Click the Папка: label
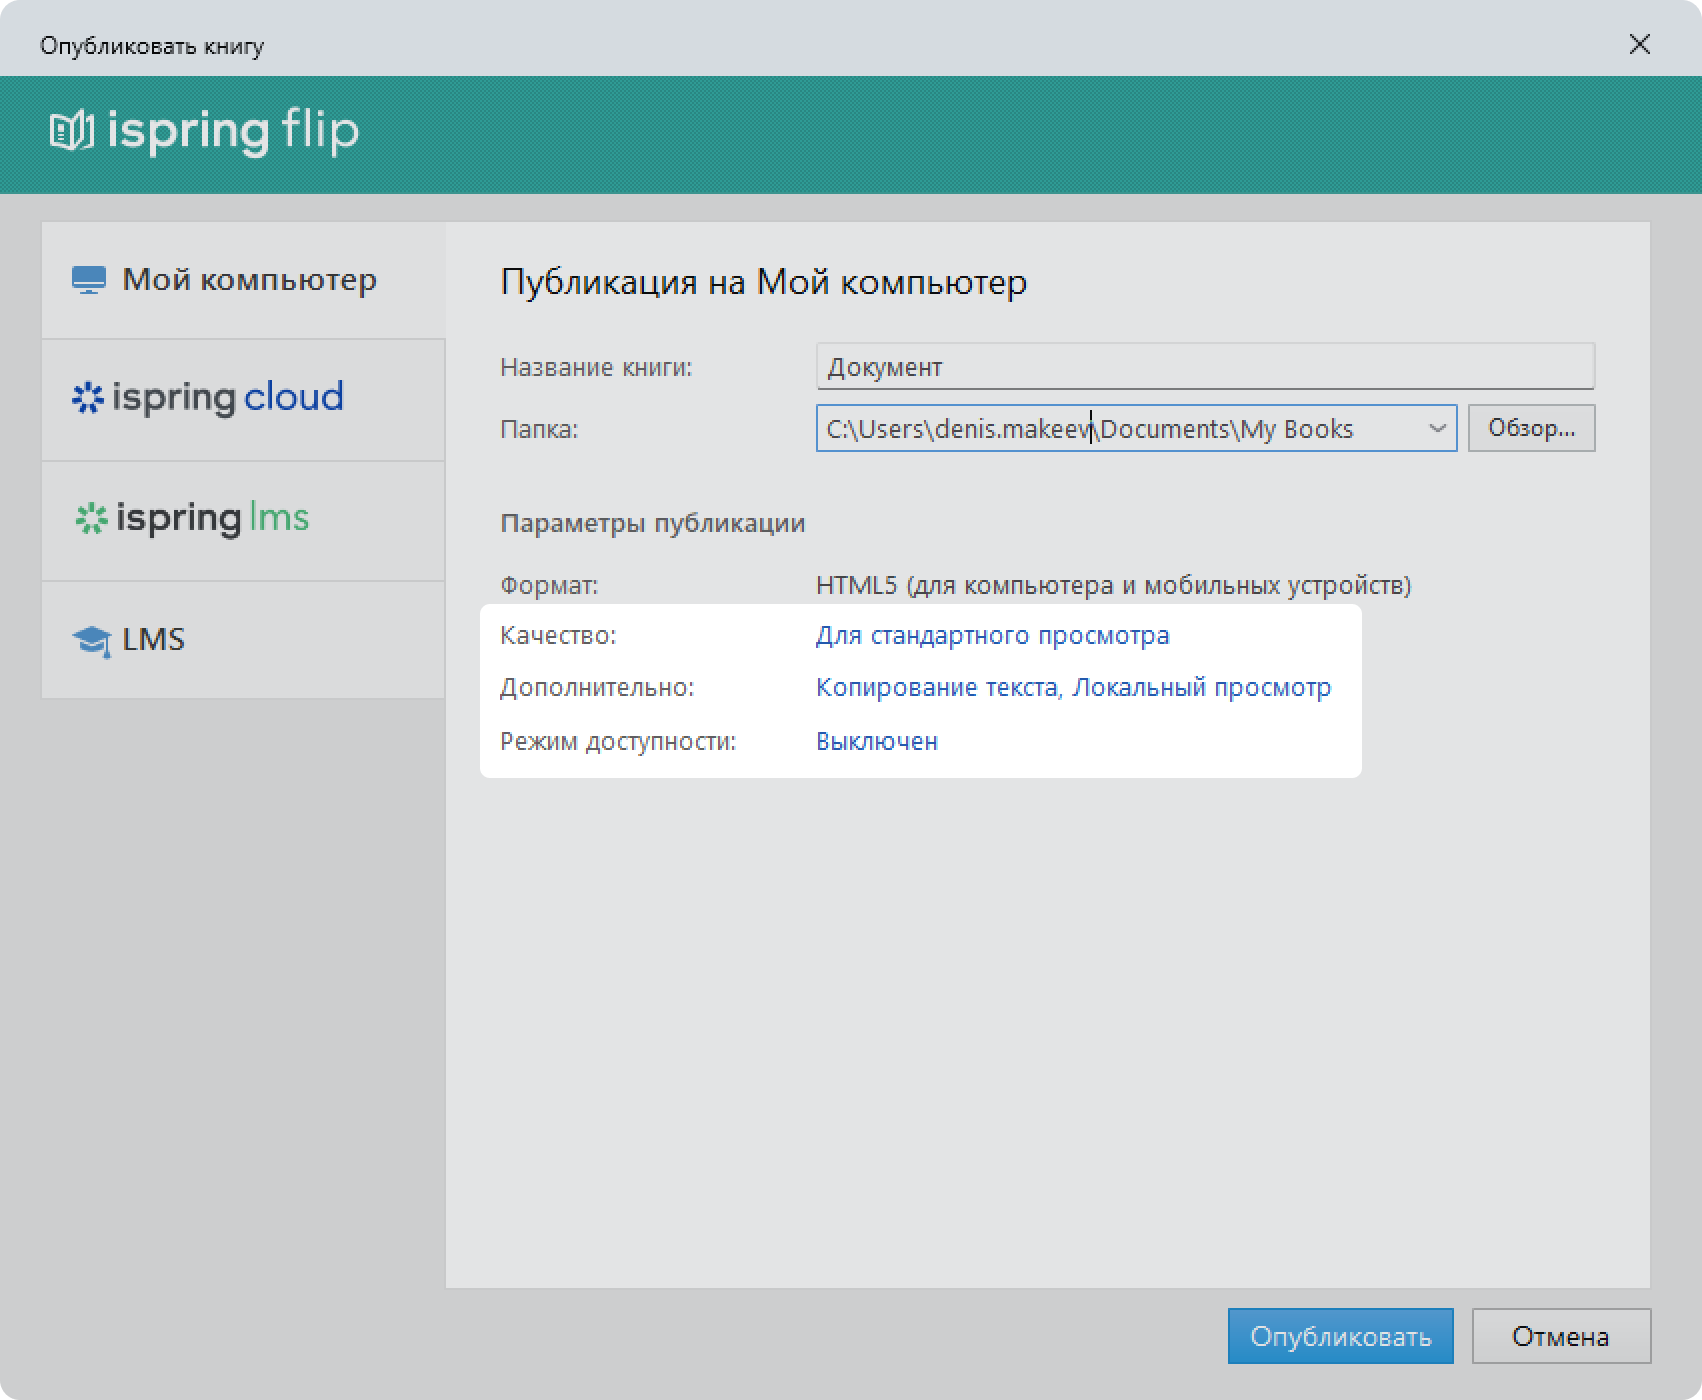1702x1400 pixels. pos(539,430)
